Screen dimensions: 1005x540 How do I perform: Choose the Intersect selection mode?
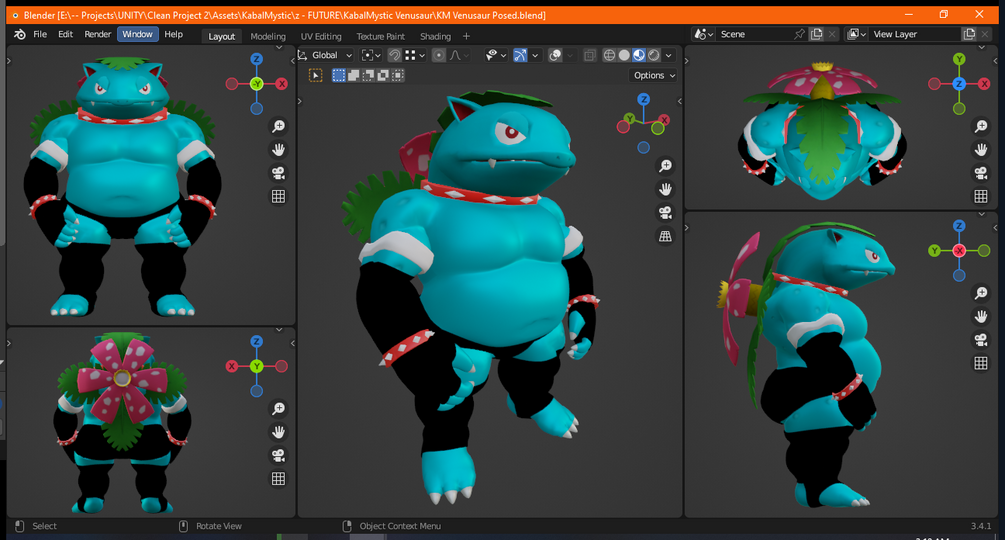click(398, 76)
